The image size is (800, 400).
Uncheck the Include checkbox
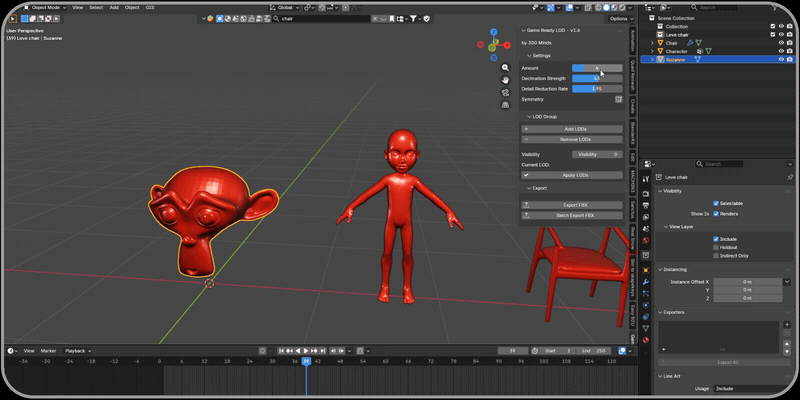click(716, 239)
